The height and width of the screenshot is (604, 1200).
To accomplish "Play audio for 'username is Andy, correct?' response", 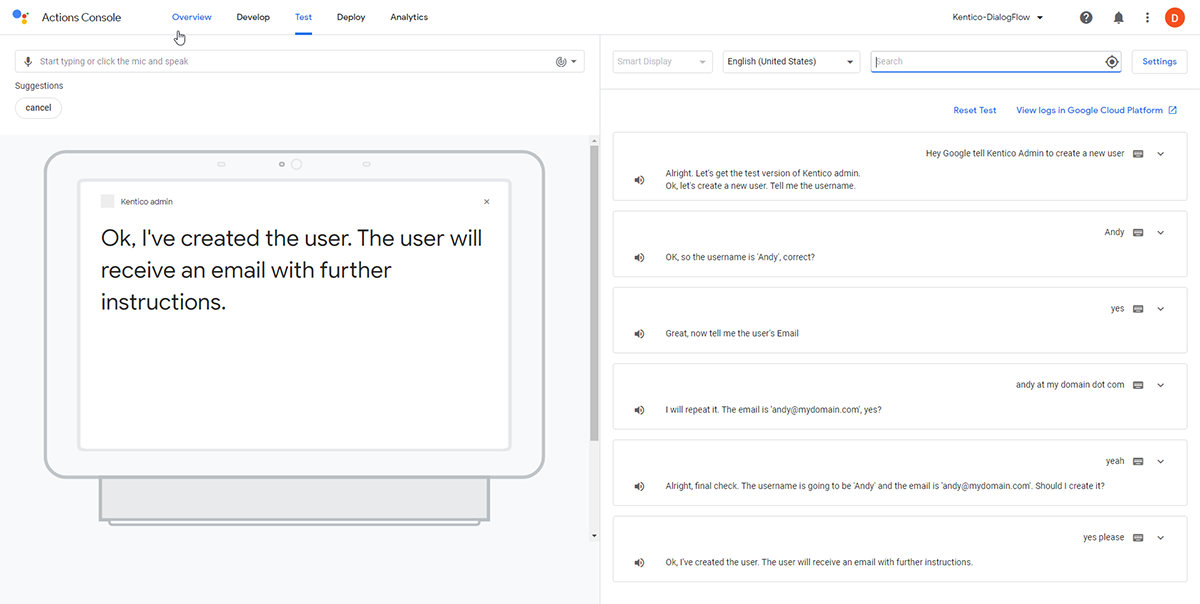I will click(x=639, y=257).
